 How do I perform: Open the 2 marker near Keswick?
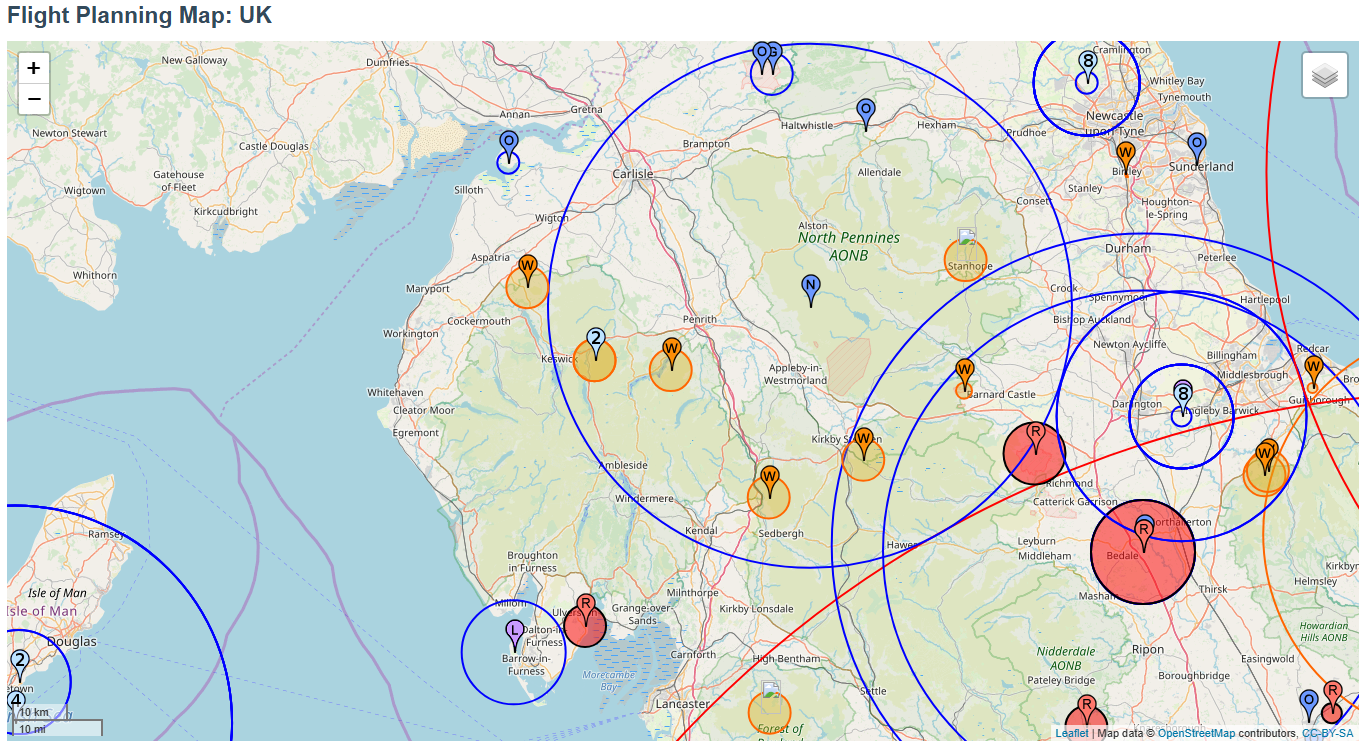(x=596, y=344)
